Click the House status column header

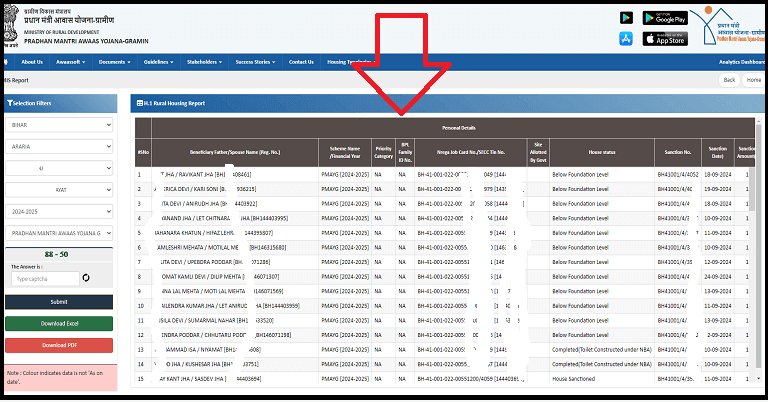tap(602, 152)
